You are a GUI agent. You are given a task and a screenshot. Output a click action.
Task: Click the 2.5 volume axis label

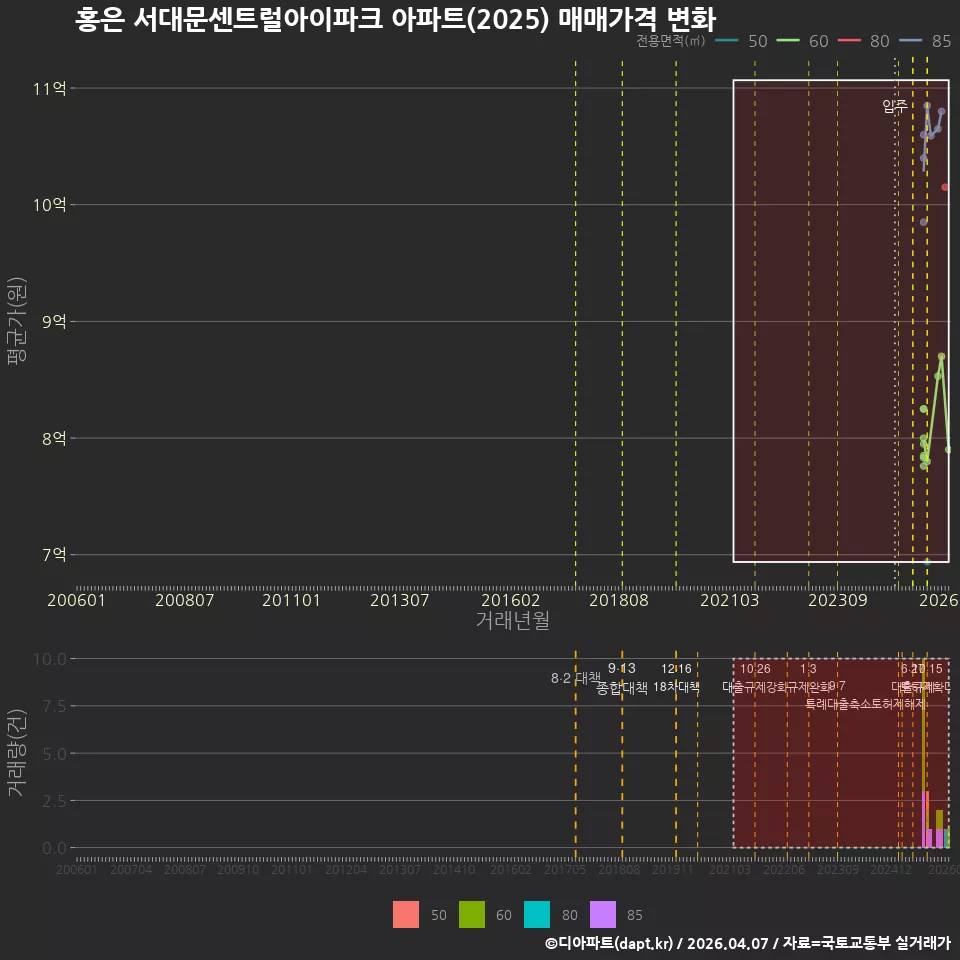pyautogui.click(x=54, y=801)
